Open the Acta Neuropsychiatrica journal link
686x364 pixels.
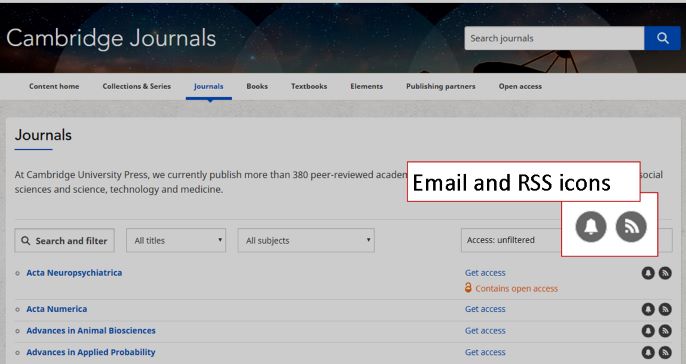(74, 273)
